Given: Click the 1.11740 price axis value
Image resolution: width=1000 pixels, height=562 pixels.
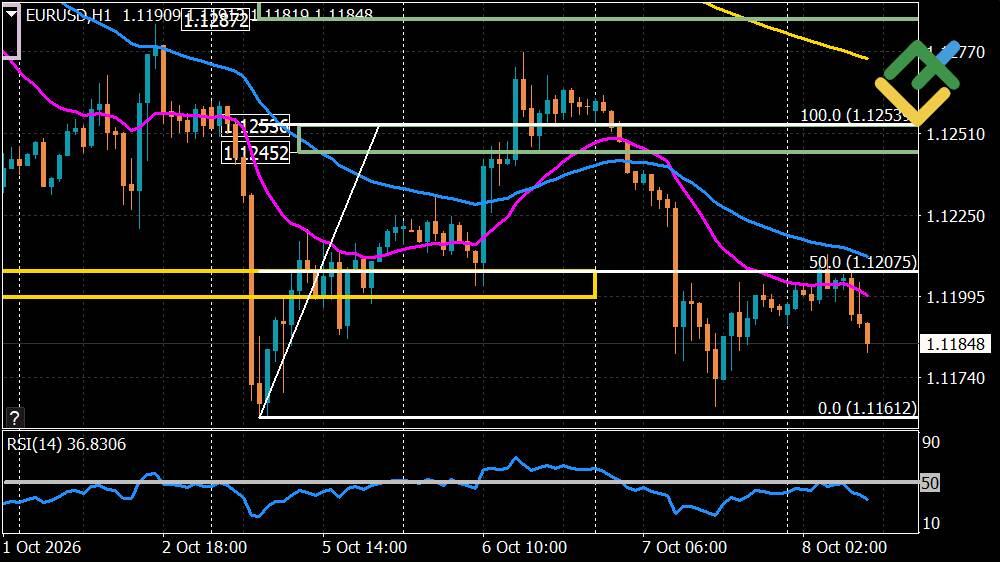Looking at the screenshot, I should (955, 378).
